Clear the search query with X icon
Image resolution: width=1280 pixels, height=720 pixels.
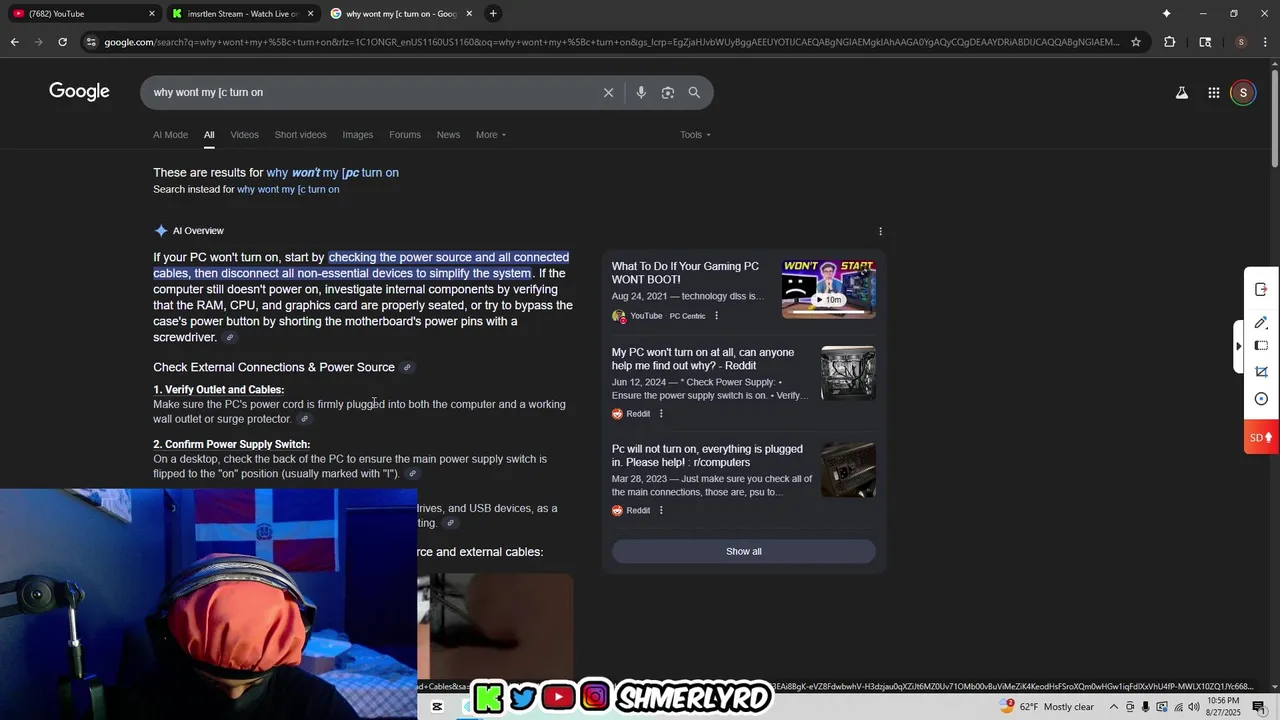click(x=608, y=93)
